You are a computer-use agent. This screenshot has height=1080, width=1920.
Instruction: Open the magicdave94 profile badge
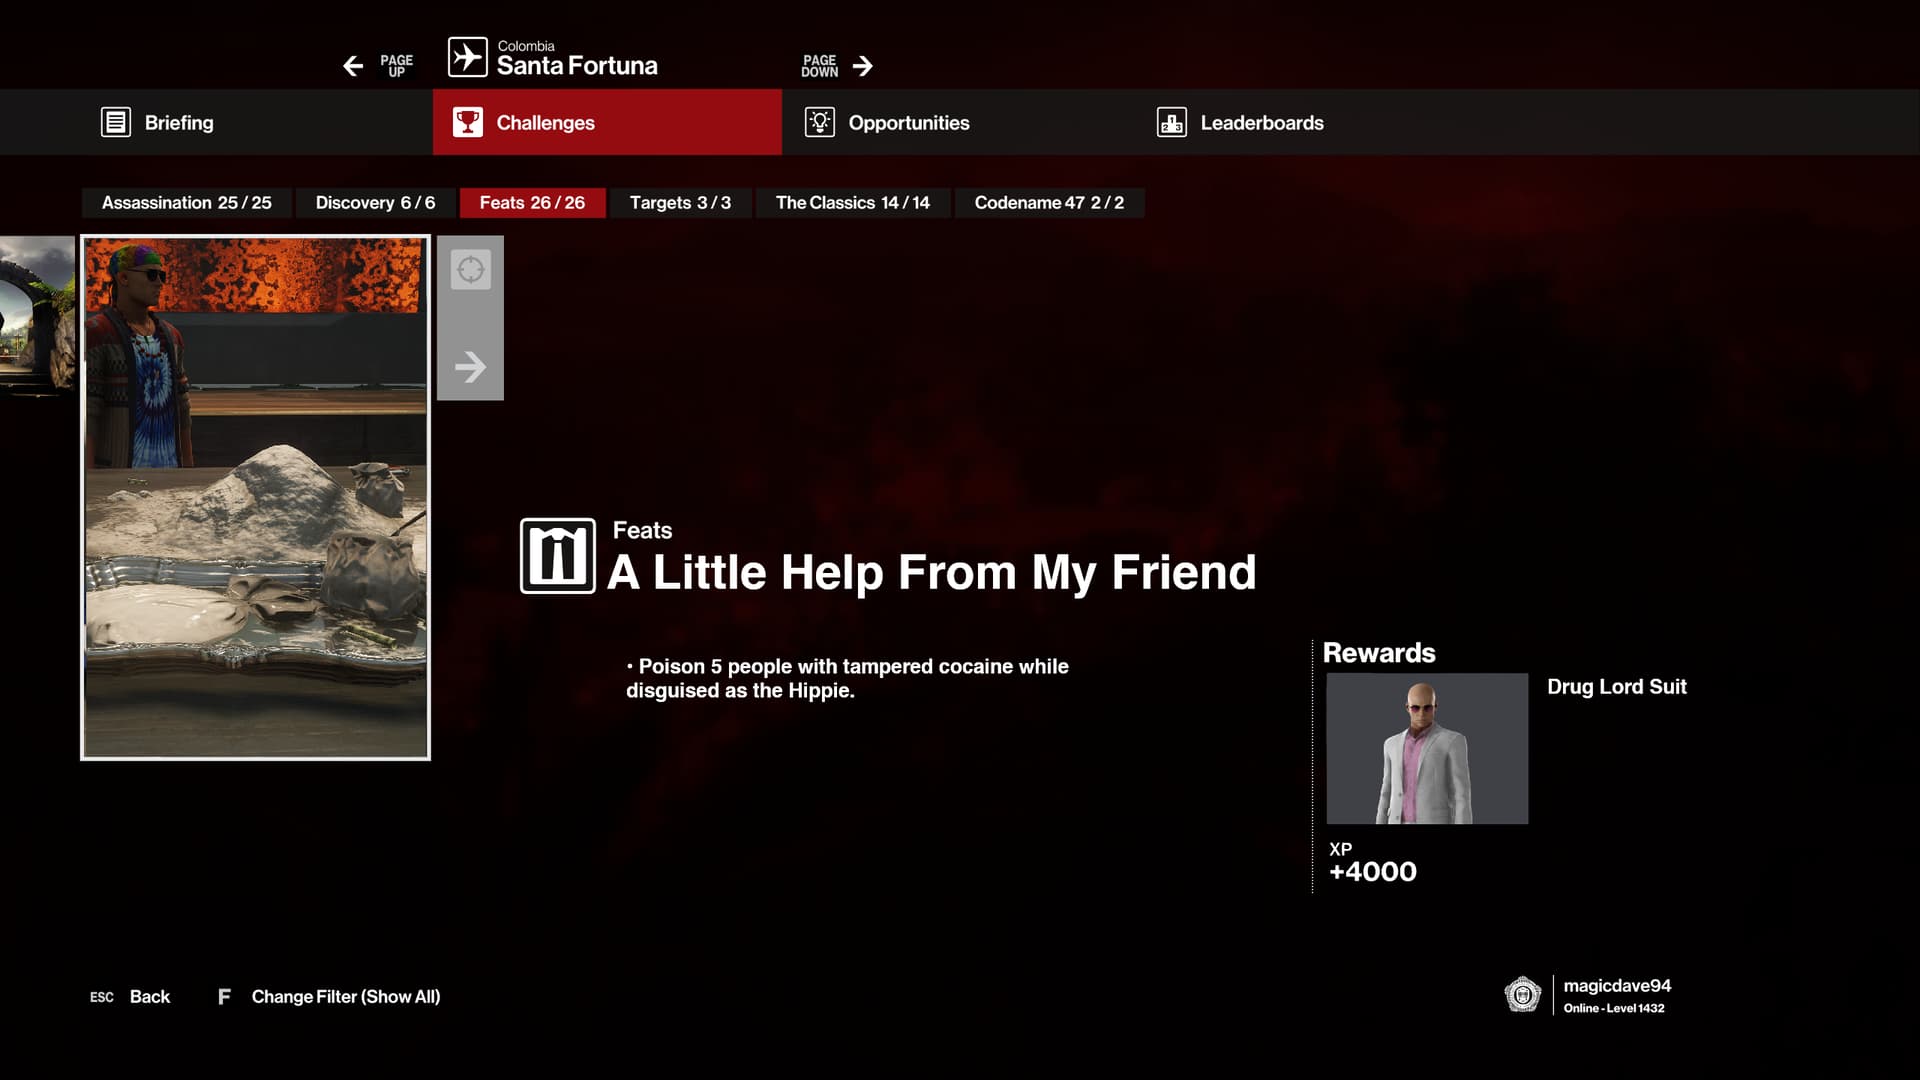pyautogui.click(x=1522, y=994)
